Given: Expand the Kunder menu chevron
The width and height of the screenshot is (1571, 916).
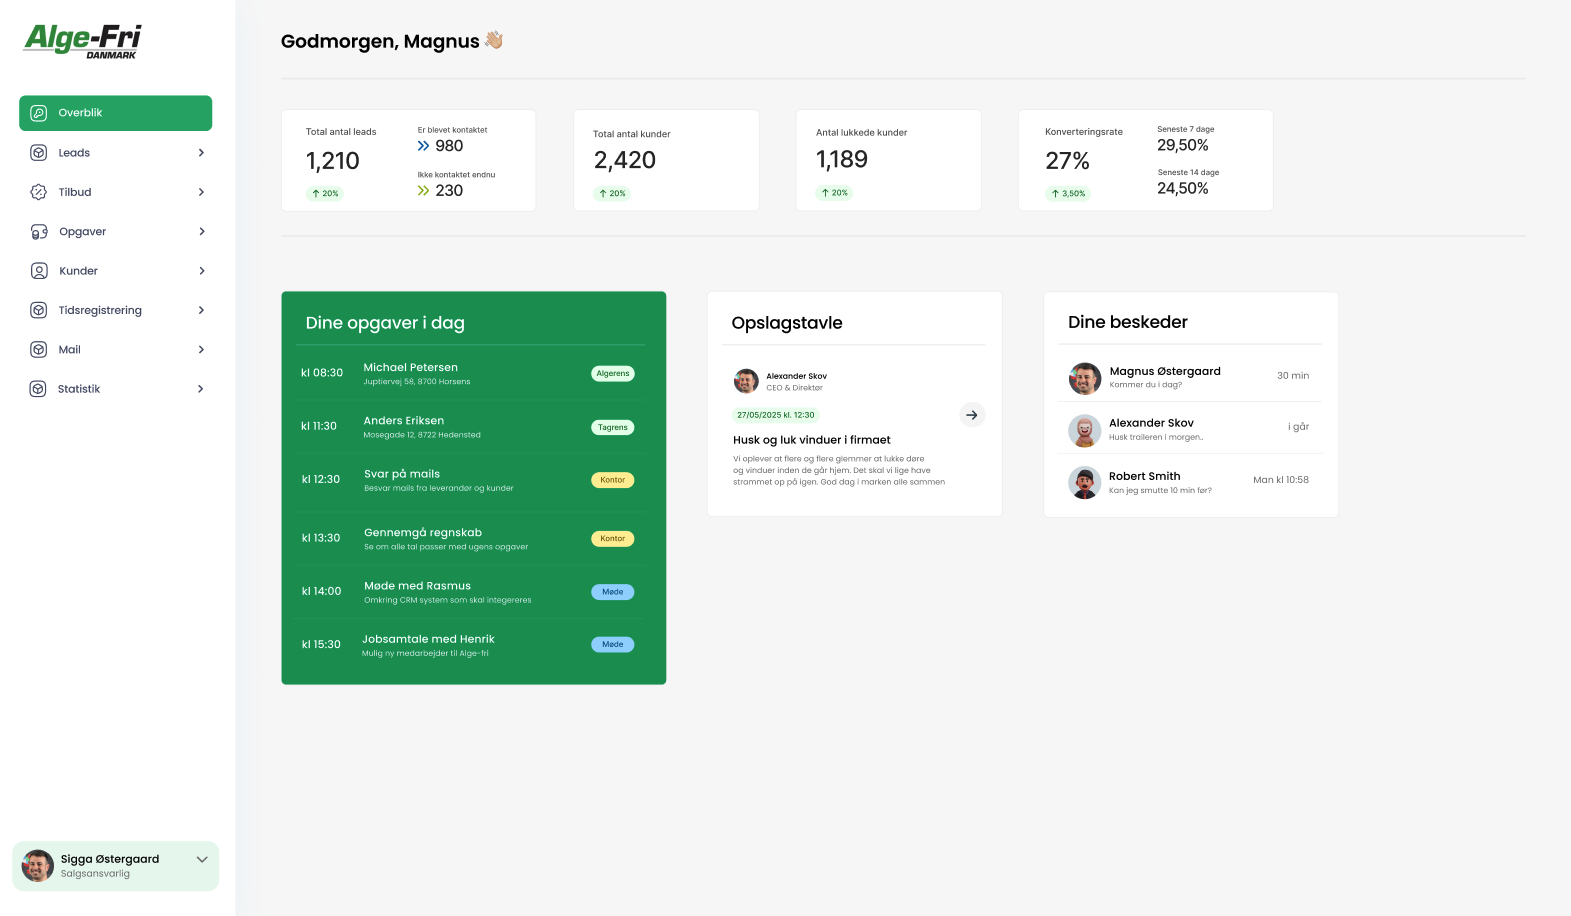Looking at the screenshot, I should 201,271.
